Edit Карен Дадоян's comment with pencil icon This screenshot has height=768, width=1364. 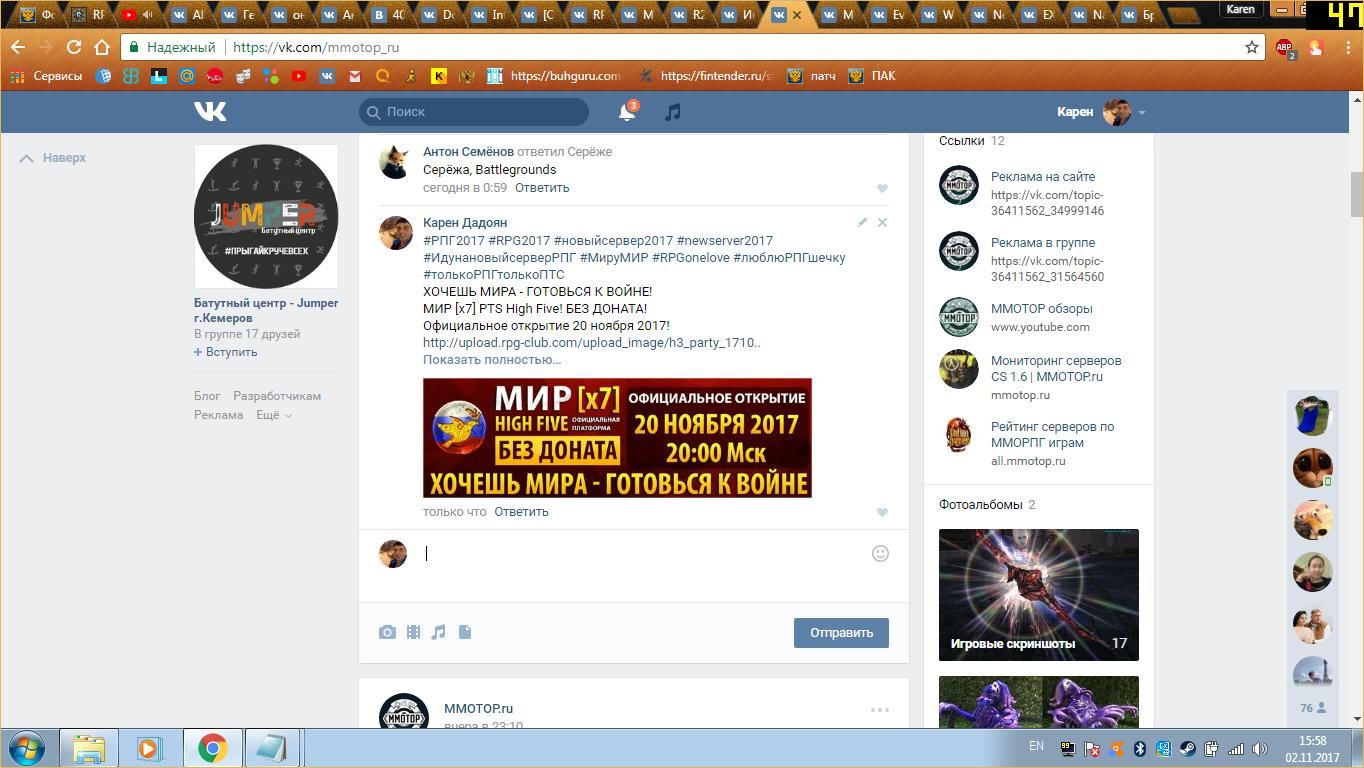[x=862, y=222]
